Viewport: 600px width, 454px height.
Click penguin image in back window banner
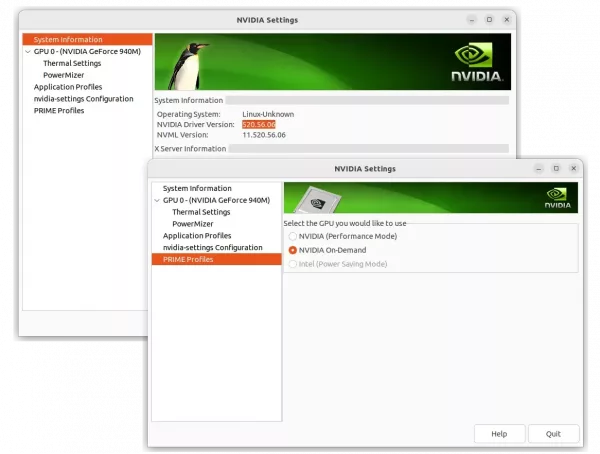pyautogui.click(x=189, y=65)
